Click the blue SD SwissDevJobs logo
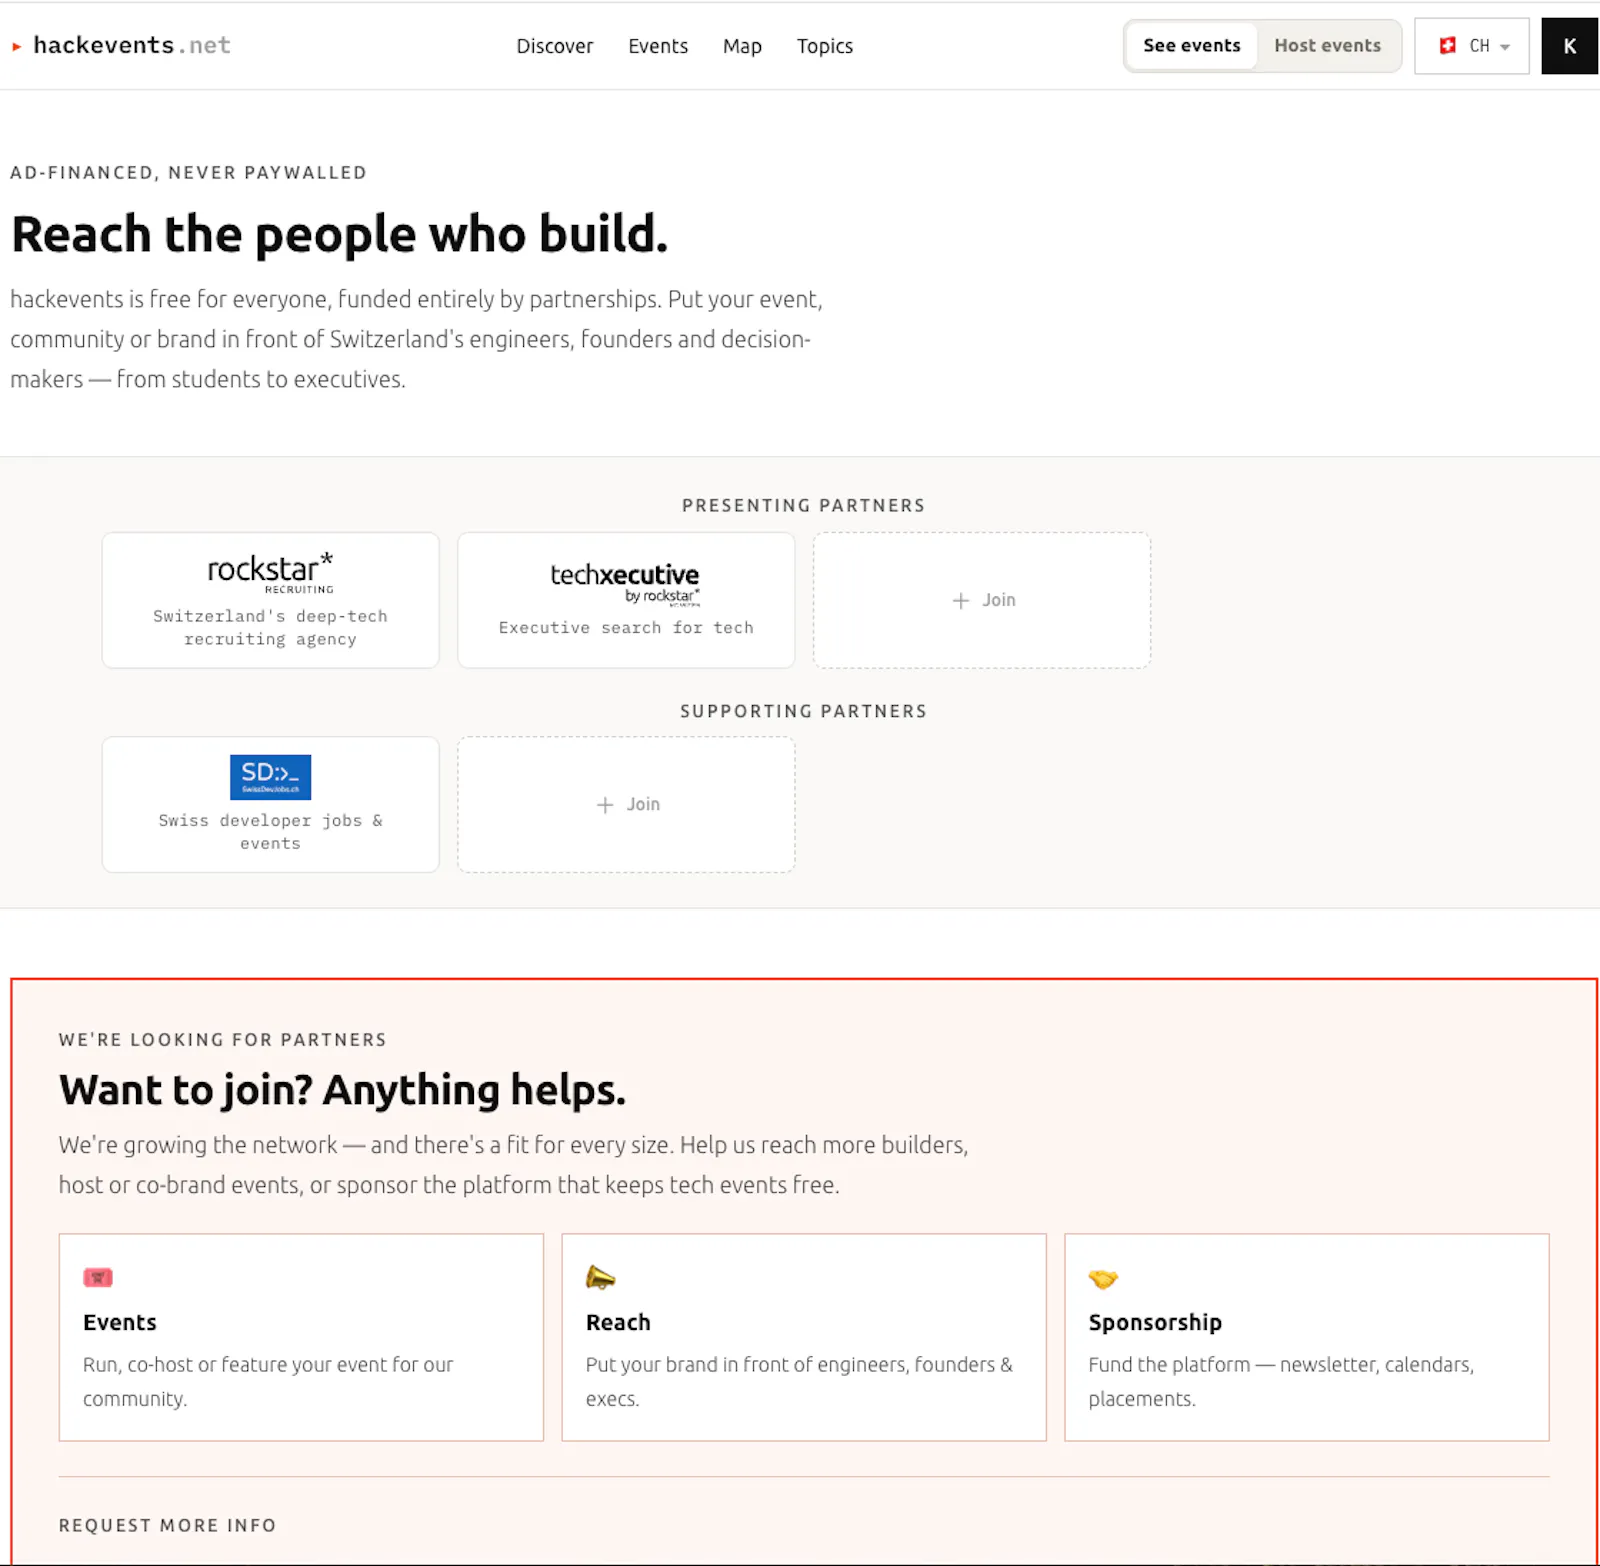Image resolution: width=1600 pixels, height=1566 pixels. coord(270,777)
